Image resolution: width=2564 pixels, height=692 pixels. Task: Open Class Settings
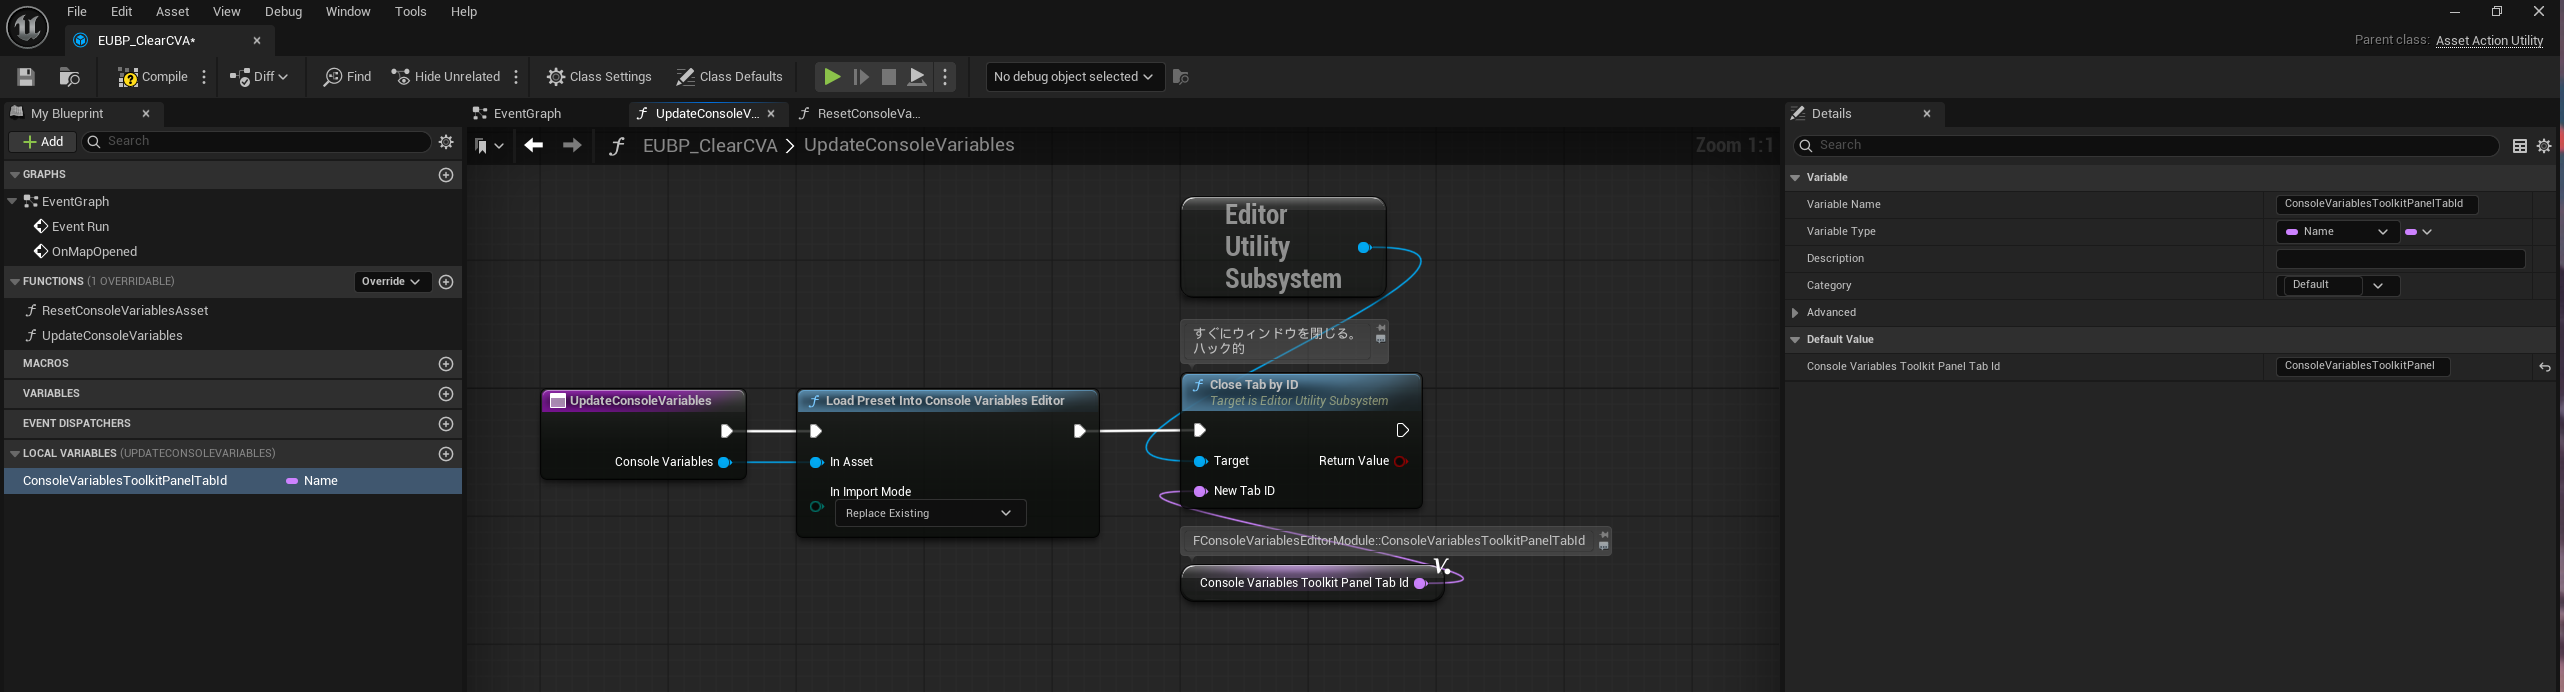(599, 77)
